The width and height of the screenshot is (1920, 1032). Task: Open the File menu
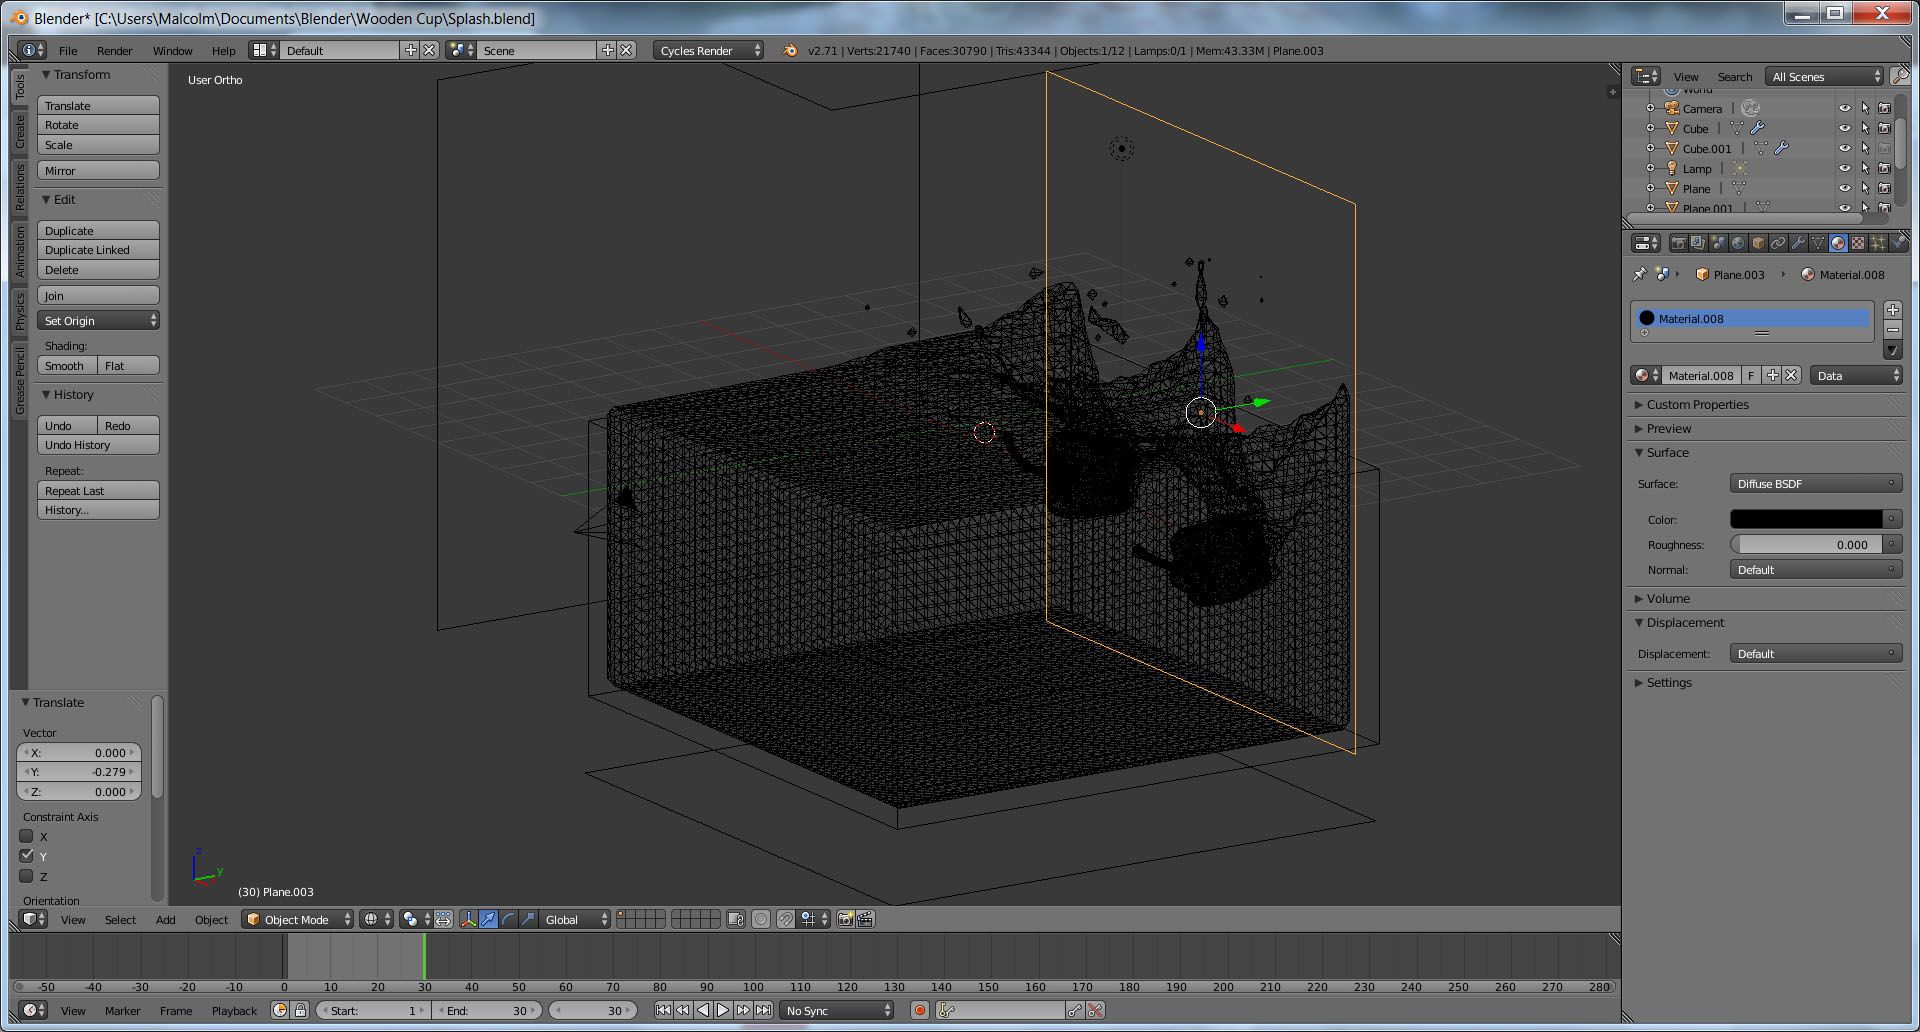coord(68,50)
